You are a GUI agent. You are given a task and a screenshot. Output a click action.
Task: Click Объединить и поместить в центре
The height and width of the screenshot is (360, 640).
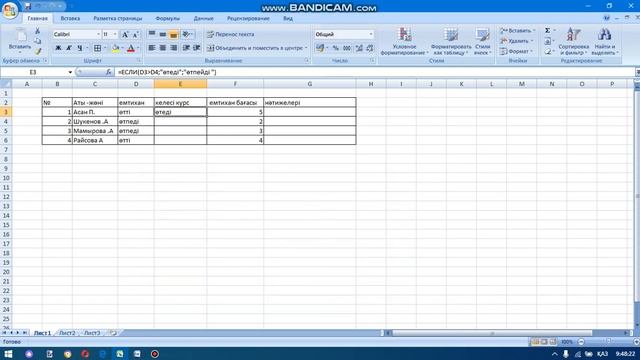(254, 48)
